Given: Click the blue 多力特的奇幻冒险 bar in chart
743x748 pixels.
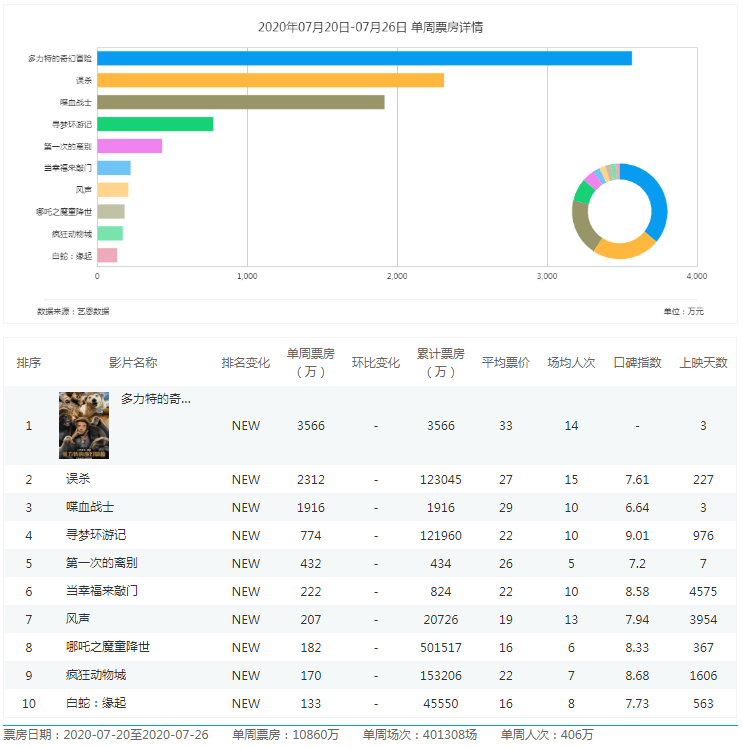Looking at the screenshot, I should pyautogui.click(x=364, y=58).
